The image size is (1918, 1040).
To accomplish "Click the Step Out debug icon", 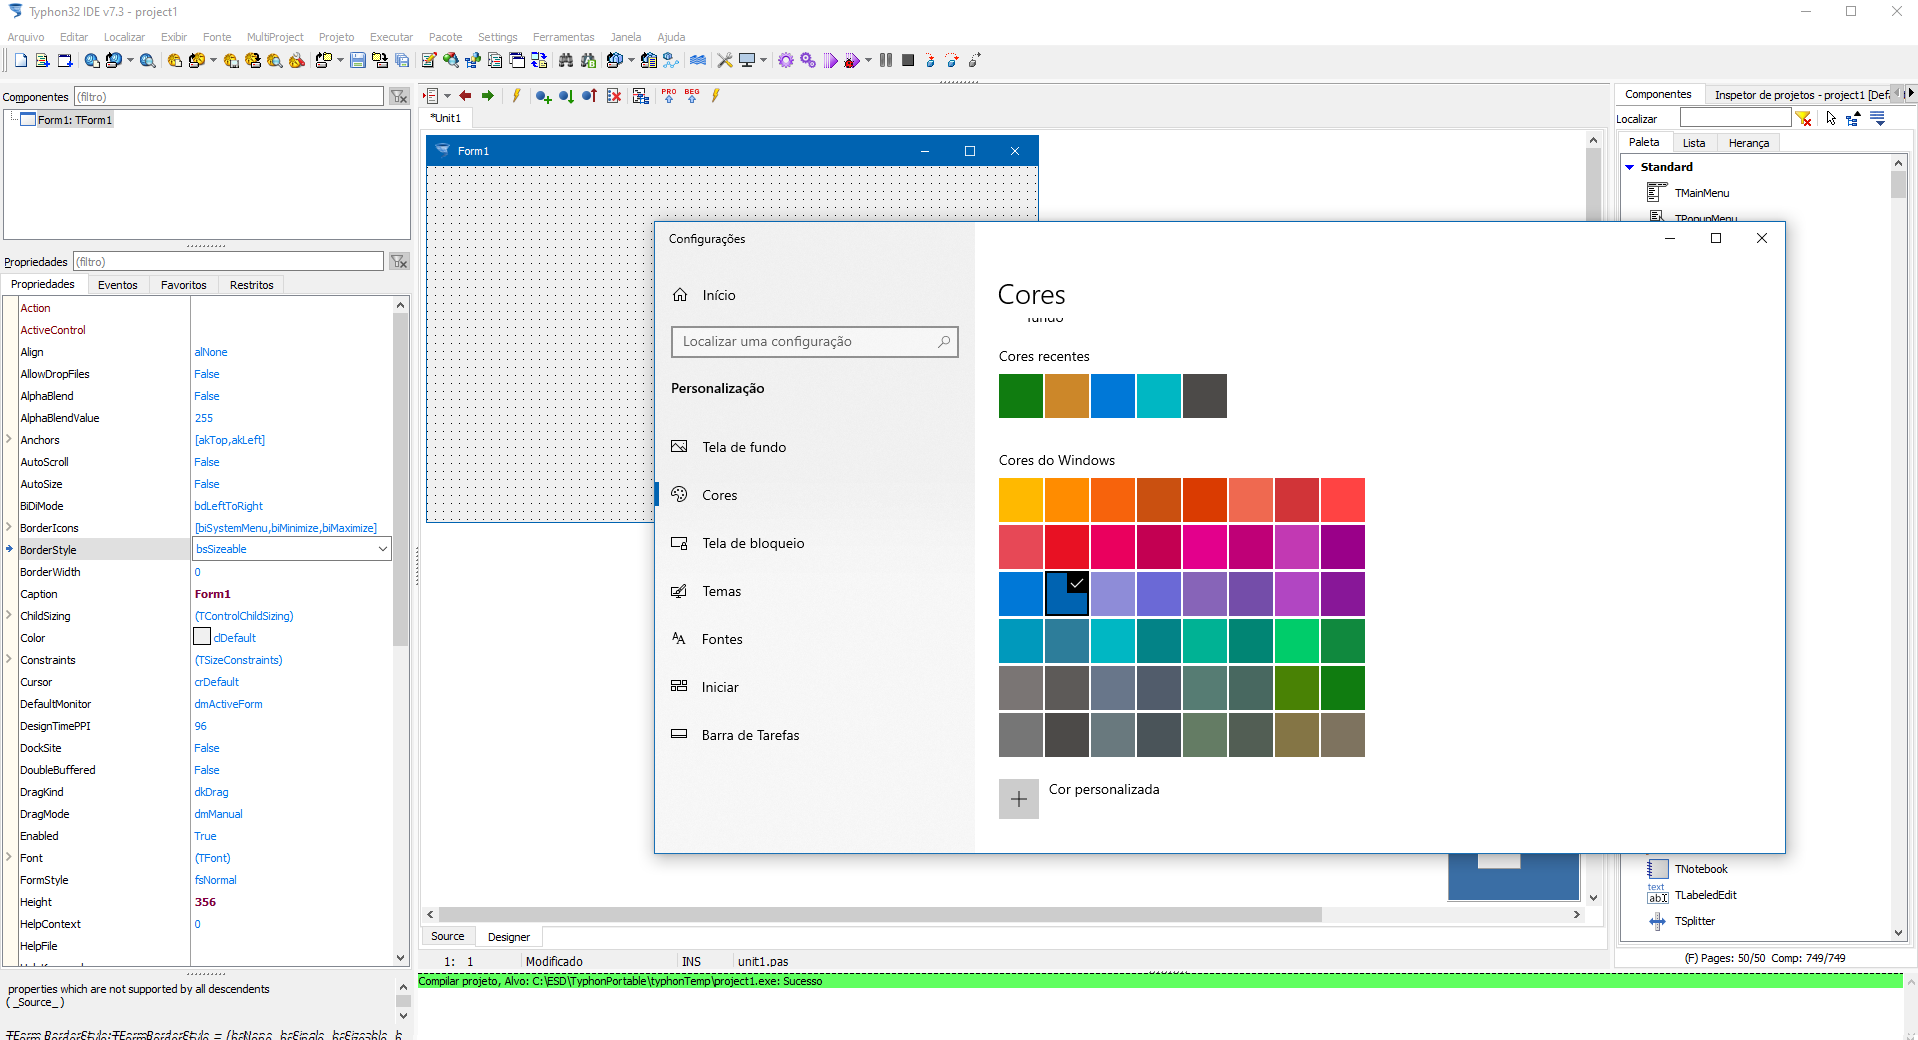I will point(974,61).
